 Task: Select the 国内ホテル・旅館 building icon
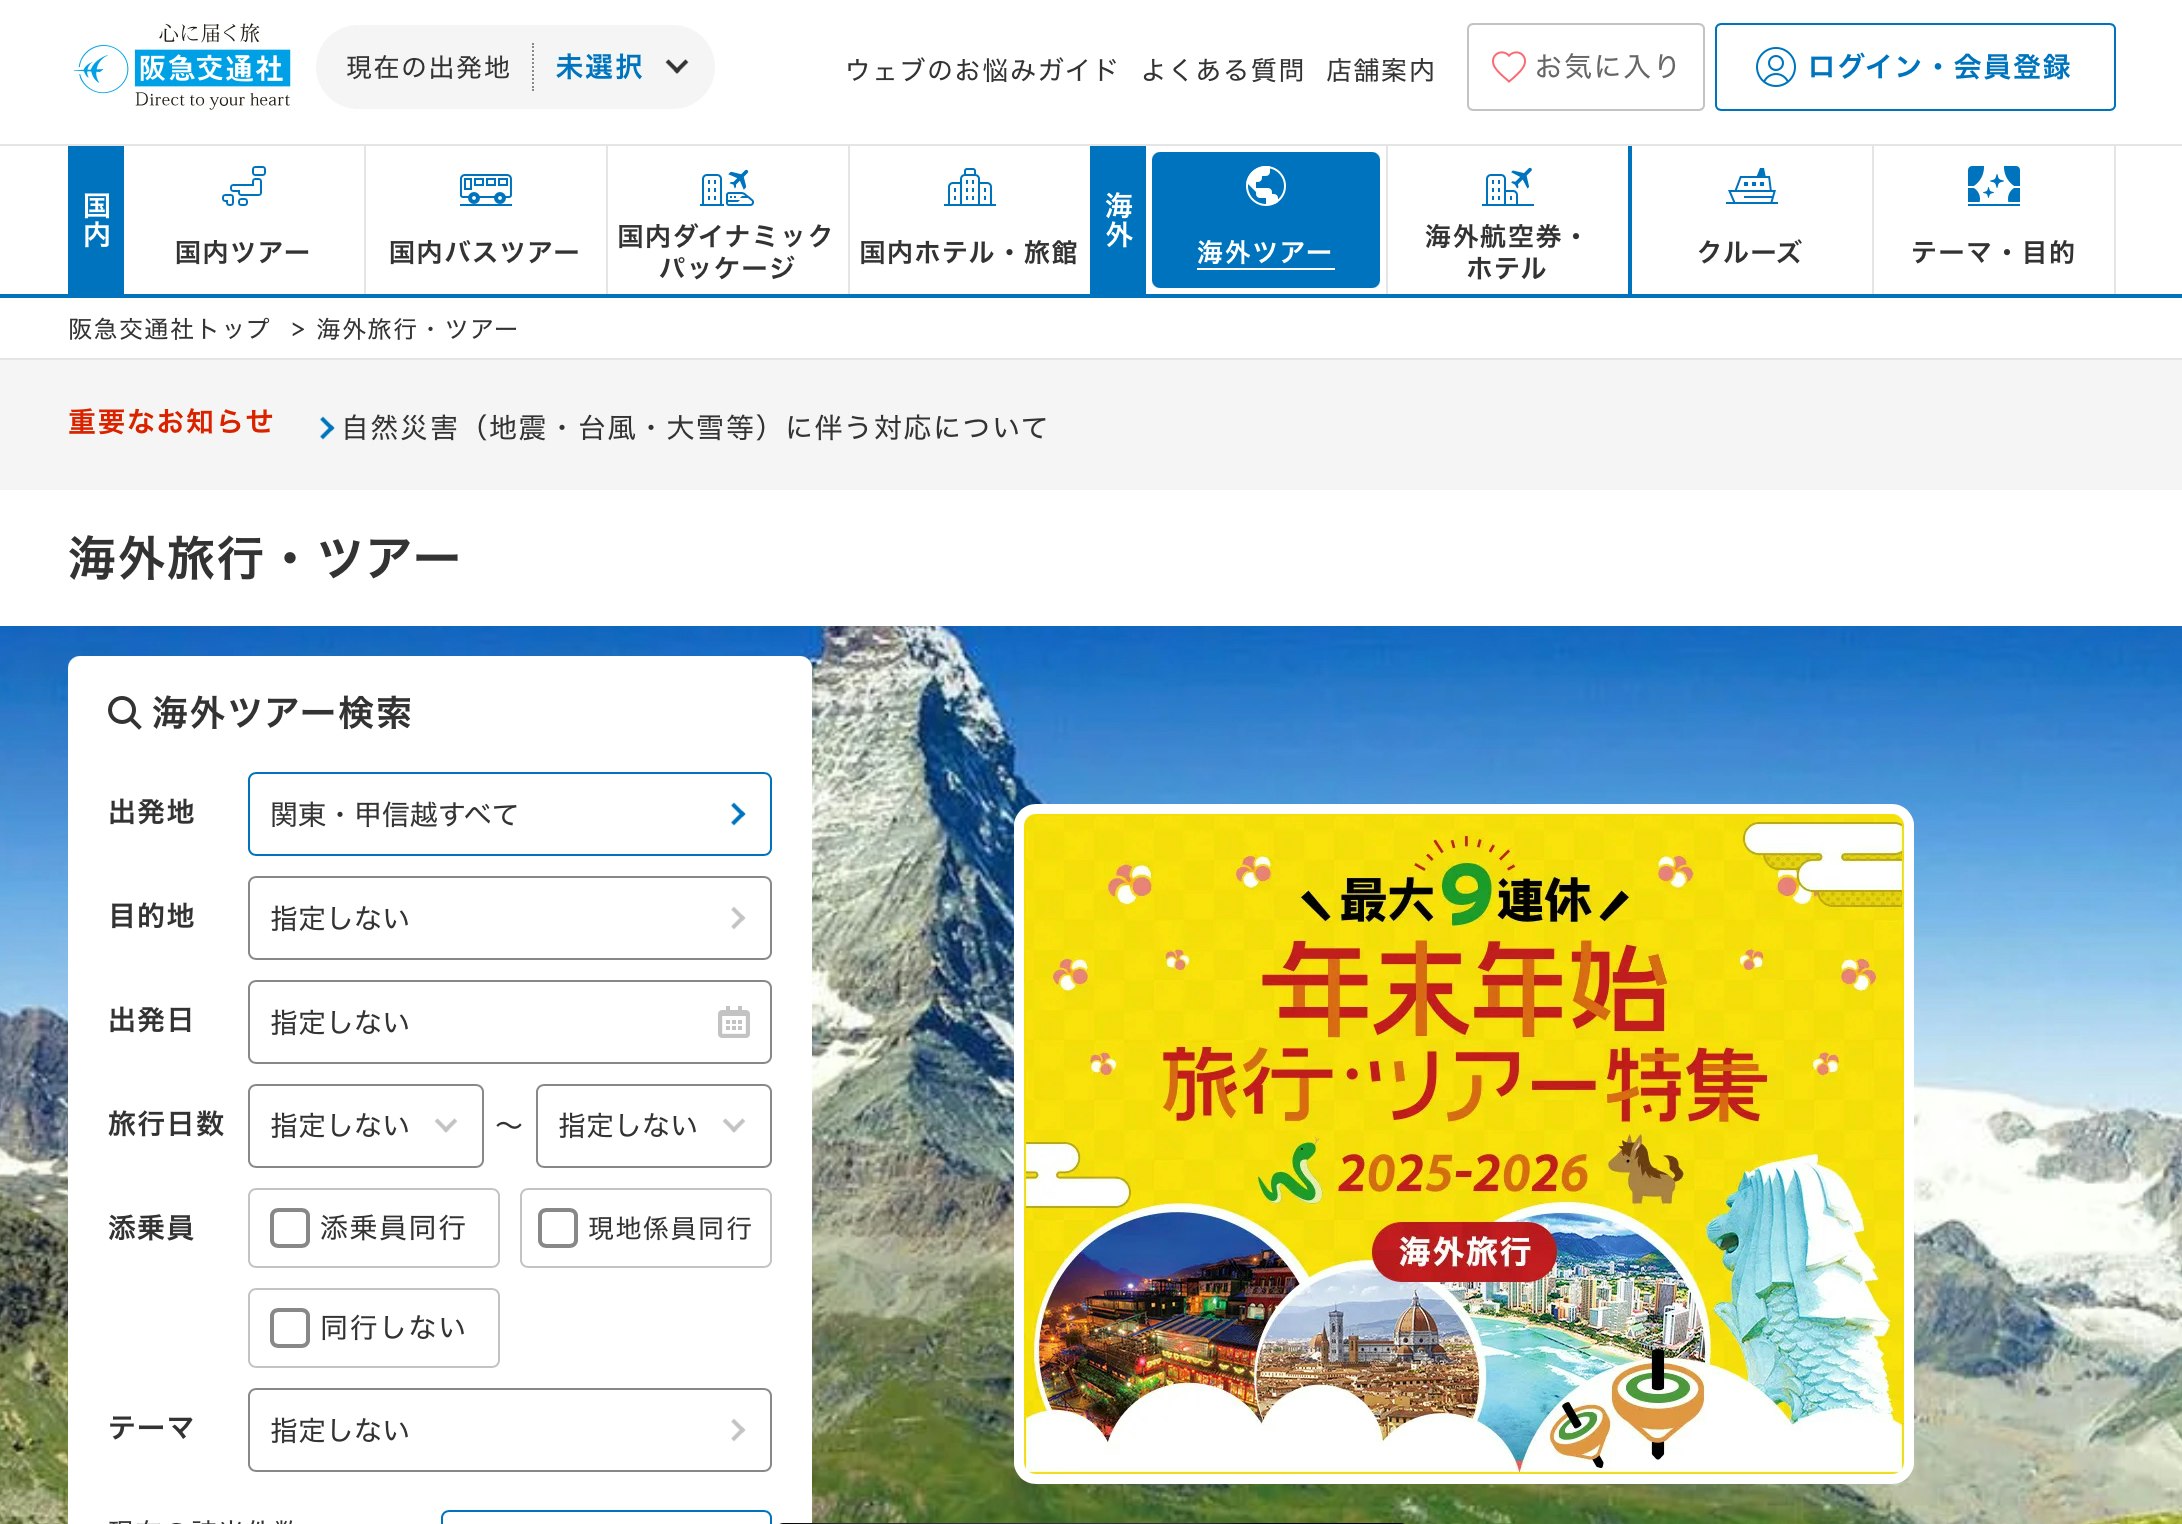[970, 187]
